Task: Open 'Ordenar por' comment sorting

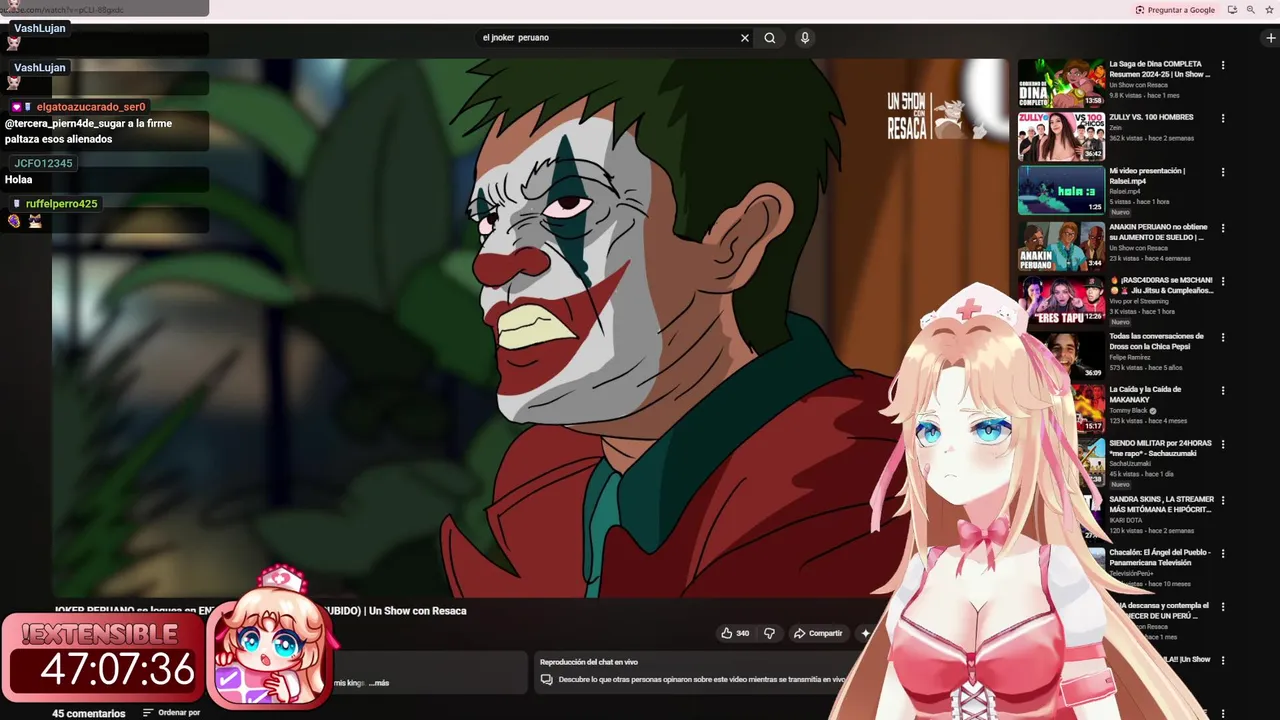Action: [171, 713]
